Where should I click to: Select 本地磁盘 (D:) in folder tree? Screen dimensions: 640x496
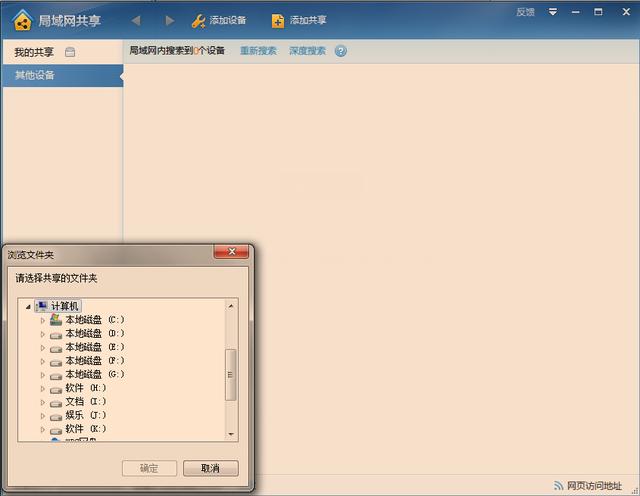click(94, 333)
